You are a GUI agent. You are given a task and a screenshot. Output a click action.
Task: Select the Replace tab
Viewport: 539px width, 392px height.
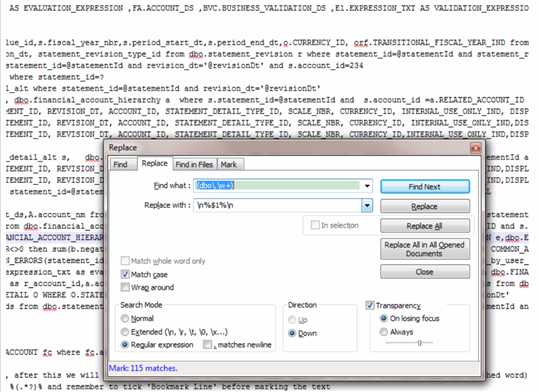tap(155, 163)
